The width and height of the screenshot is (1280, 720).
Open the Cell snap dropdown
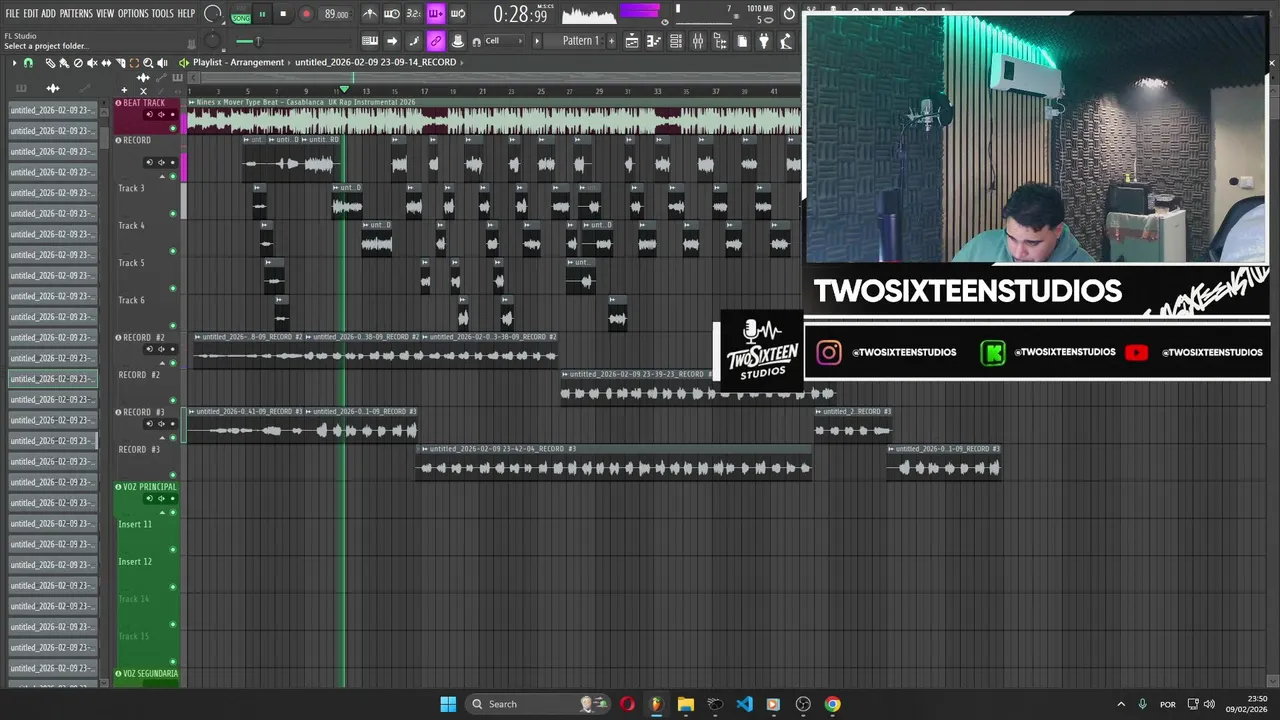[x=503, y=41]
